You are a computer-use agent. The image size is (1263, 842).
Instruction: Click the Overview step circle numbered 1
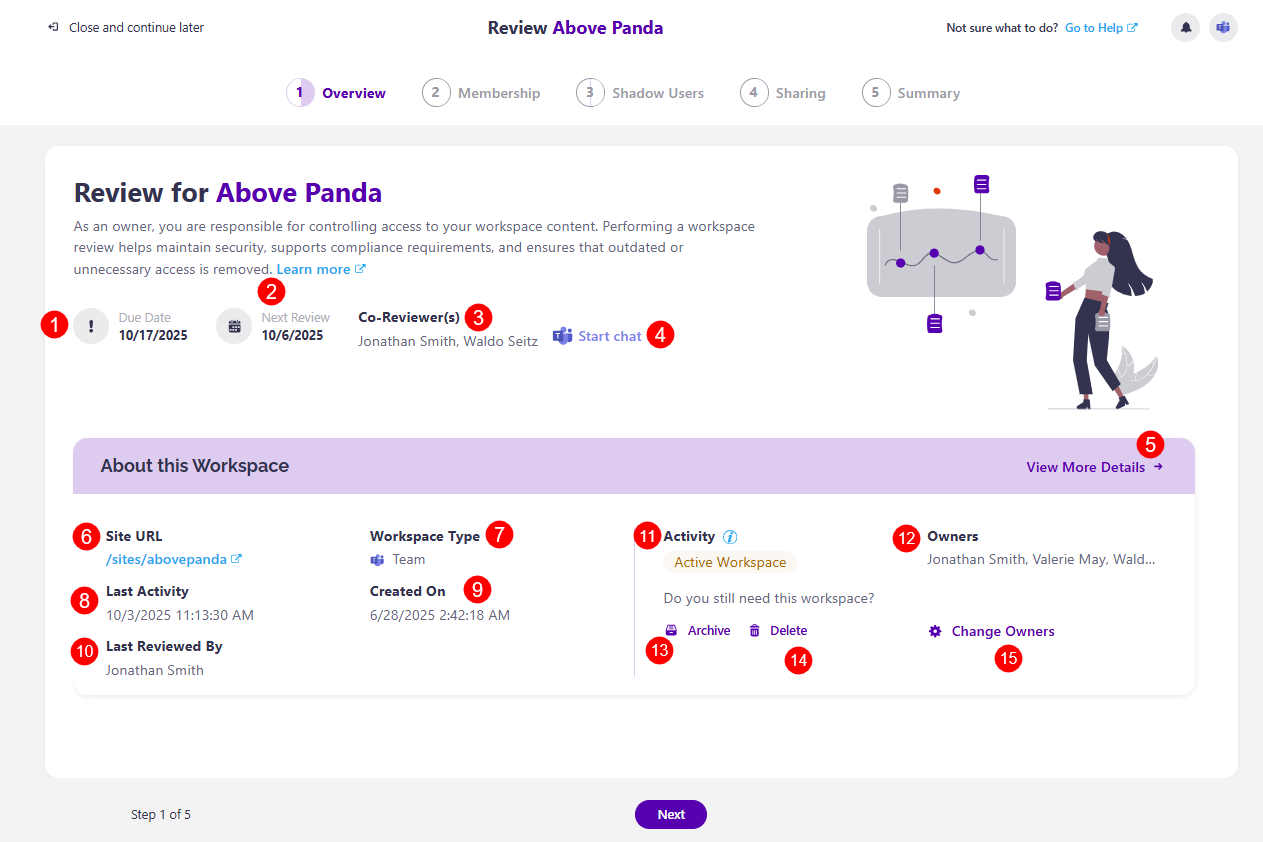click(300, 92)
